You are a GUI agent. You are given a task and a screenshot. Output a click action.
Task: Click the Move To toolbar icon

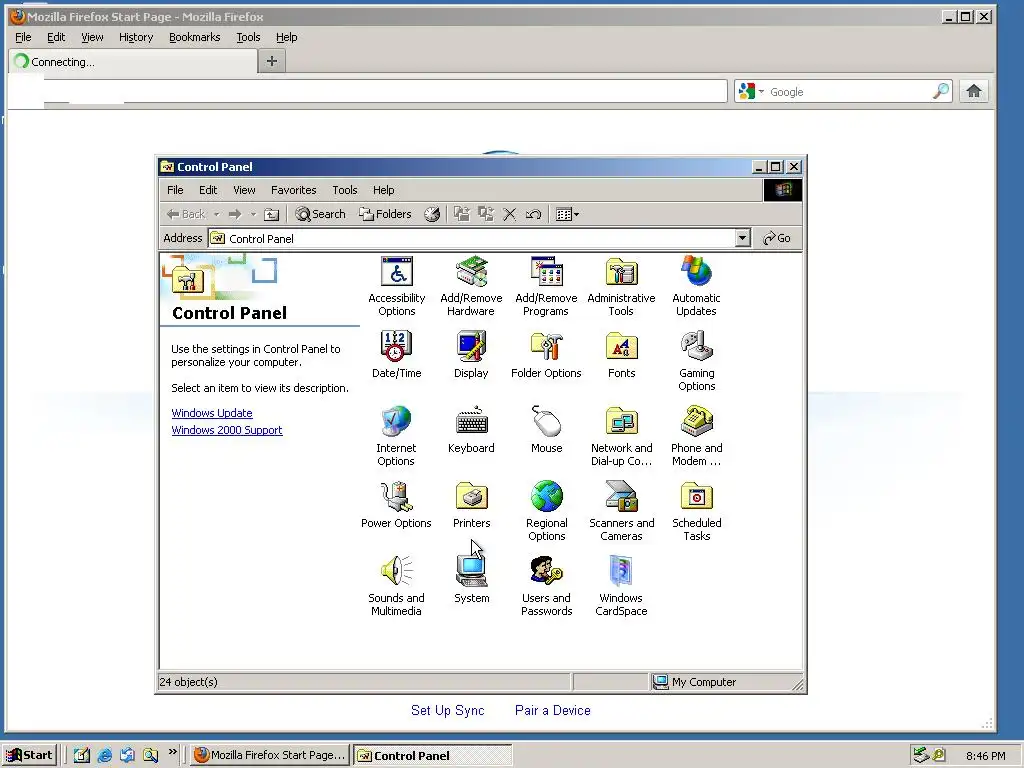point(462,214)
